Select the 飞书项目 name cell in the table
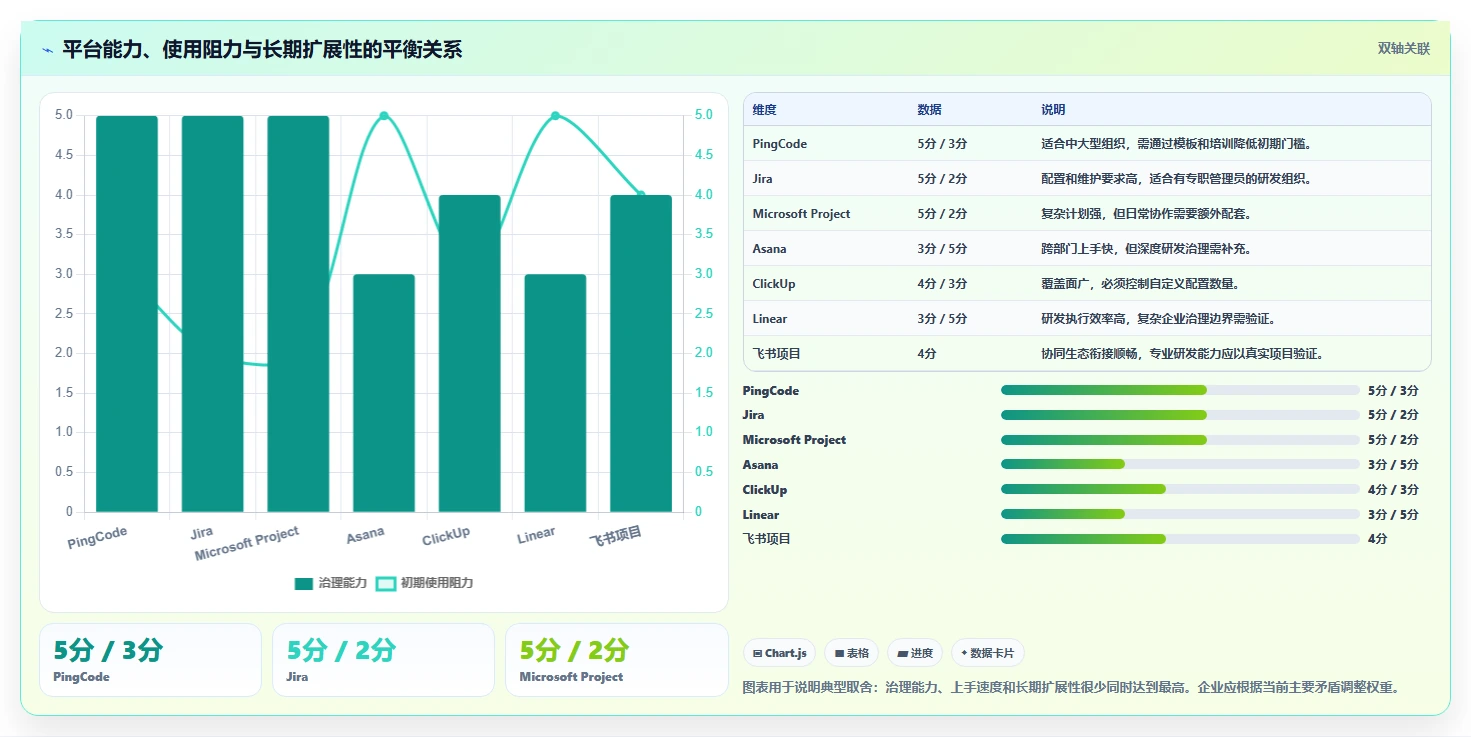The image size is (1471, 737). pyautogui.click(x=777, y=354)
